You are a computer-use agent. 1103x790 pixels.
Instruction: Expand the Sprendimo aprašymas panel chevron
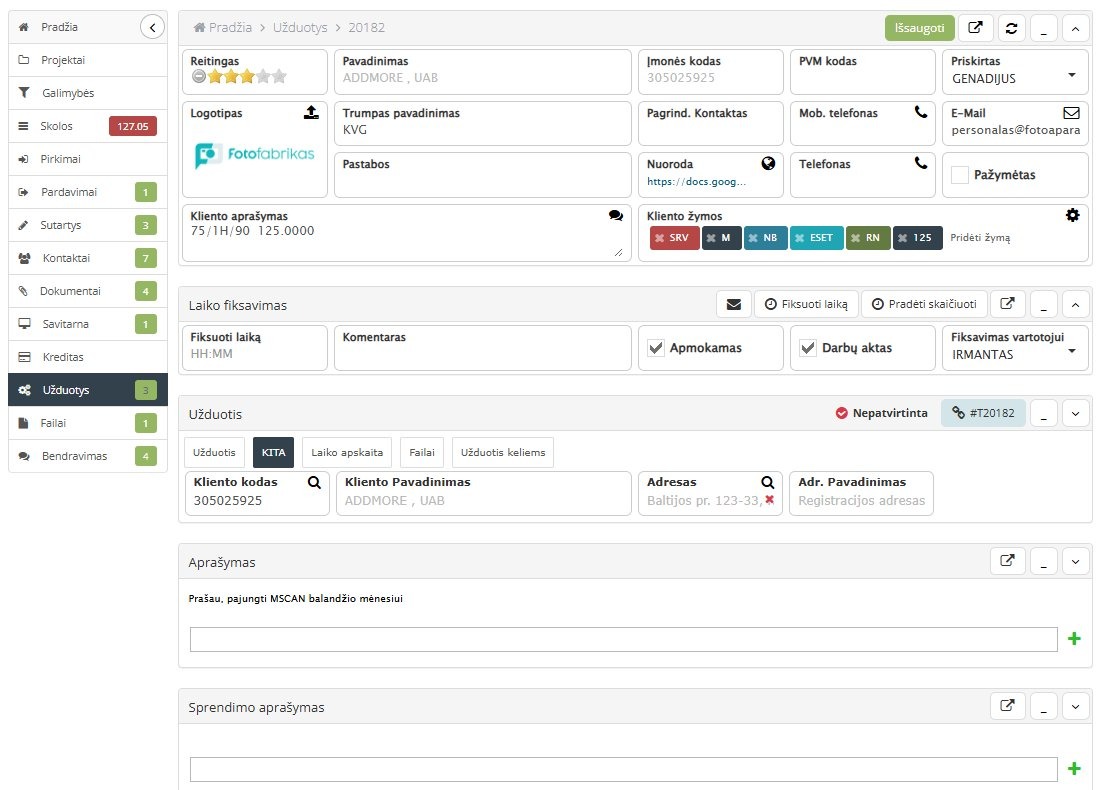tap(1075, 706)
